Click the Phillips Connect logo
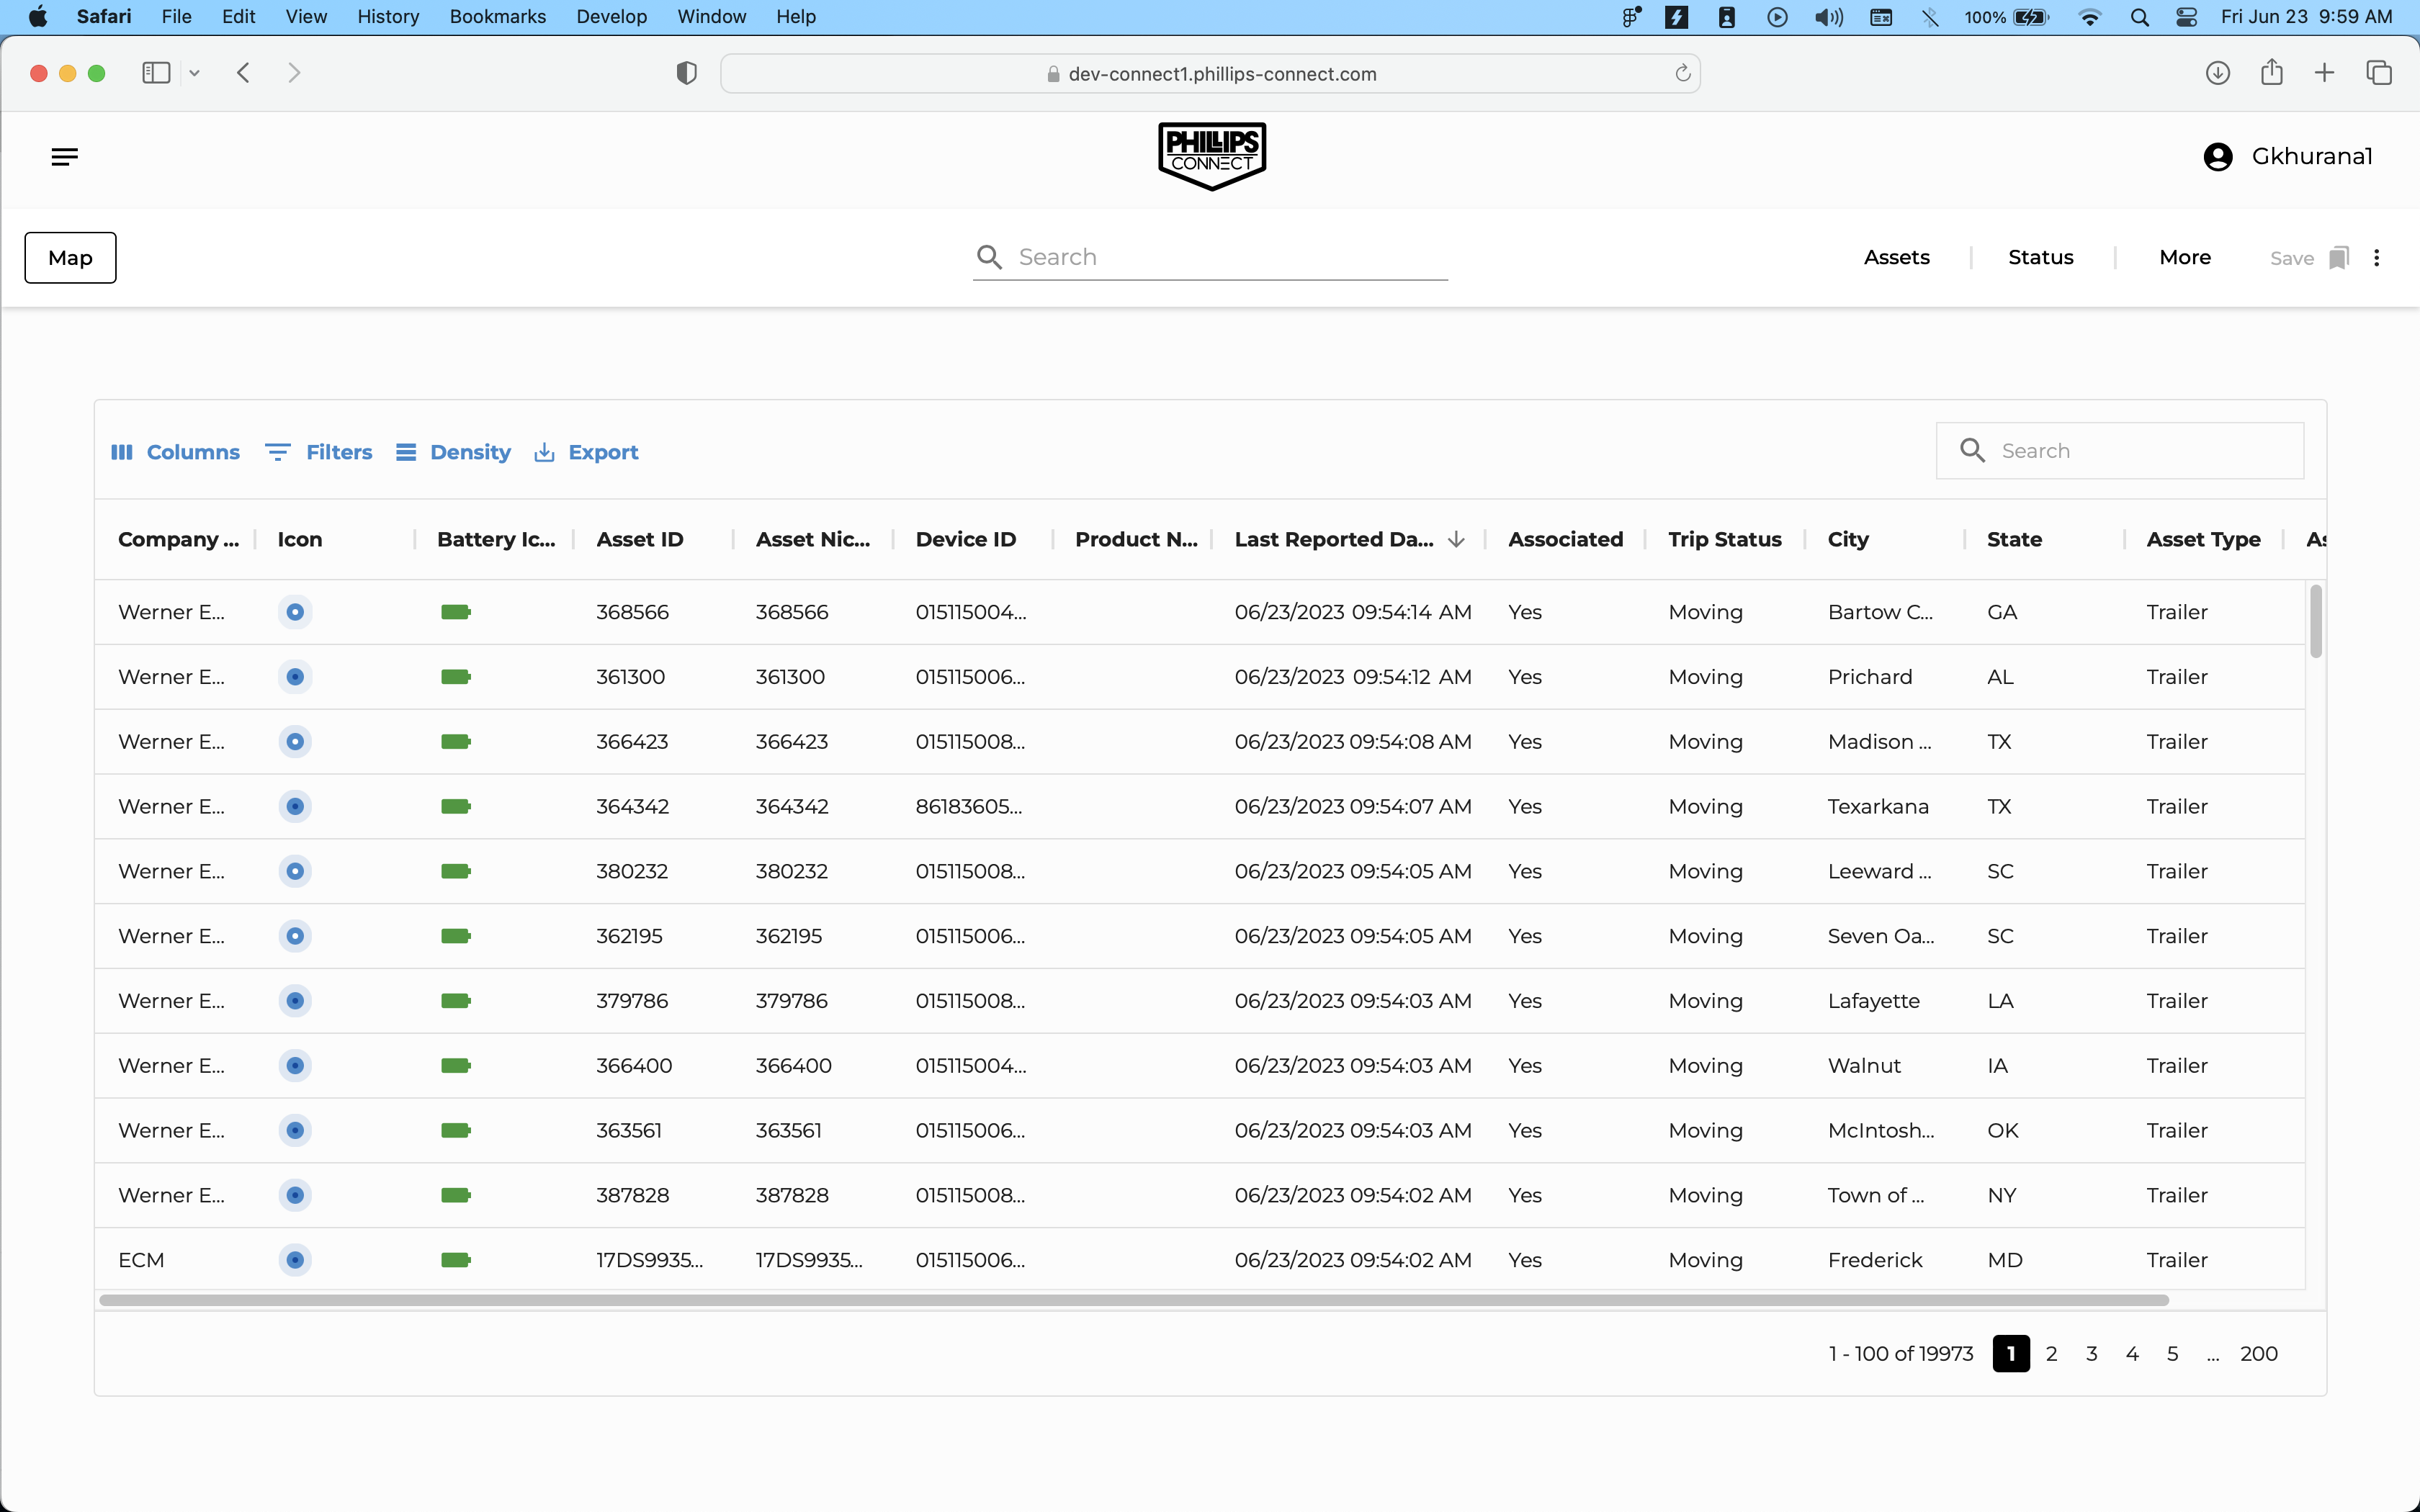 click(1212, 156)
